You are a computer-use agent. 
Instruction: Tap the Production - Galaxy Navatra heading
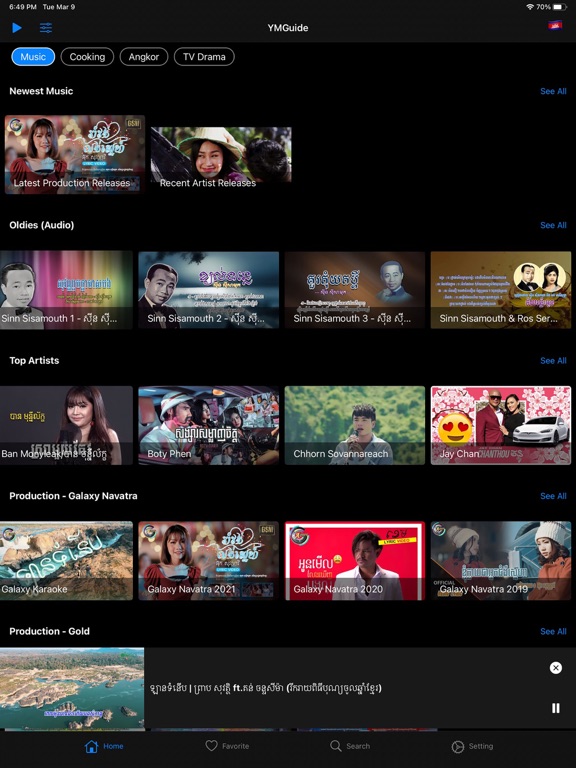pos(73,496)
